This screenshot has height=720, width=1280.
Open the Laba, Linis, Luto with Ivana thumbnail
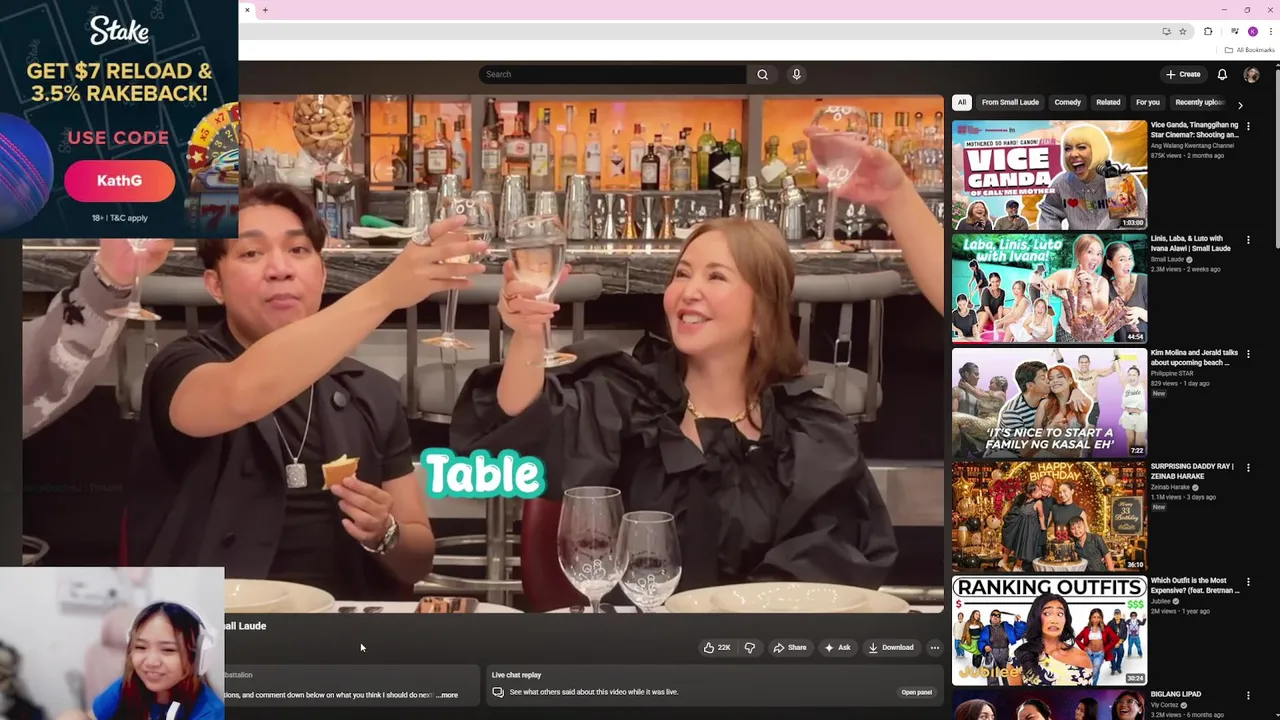[x=1049, y=288]
